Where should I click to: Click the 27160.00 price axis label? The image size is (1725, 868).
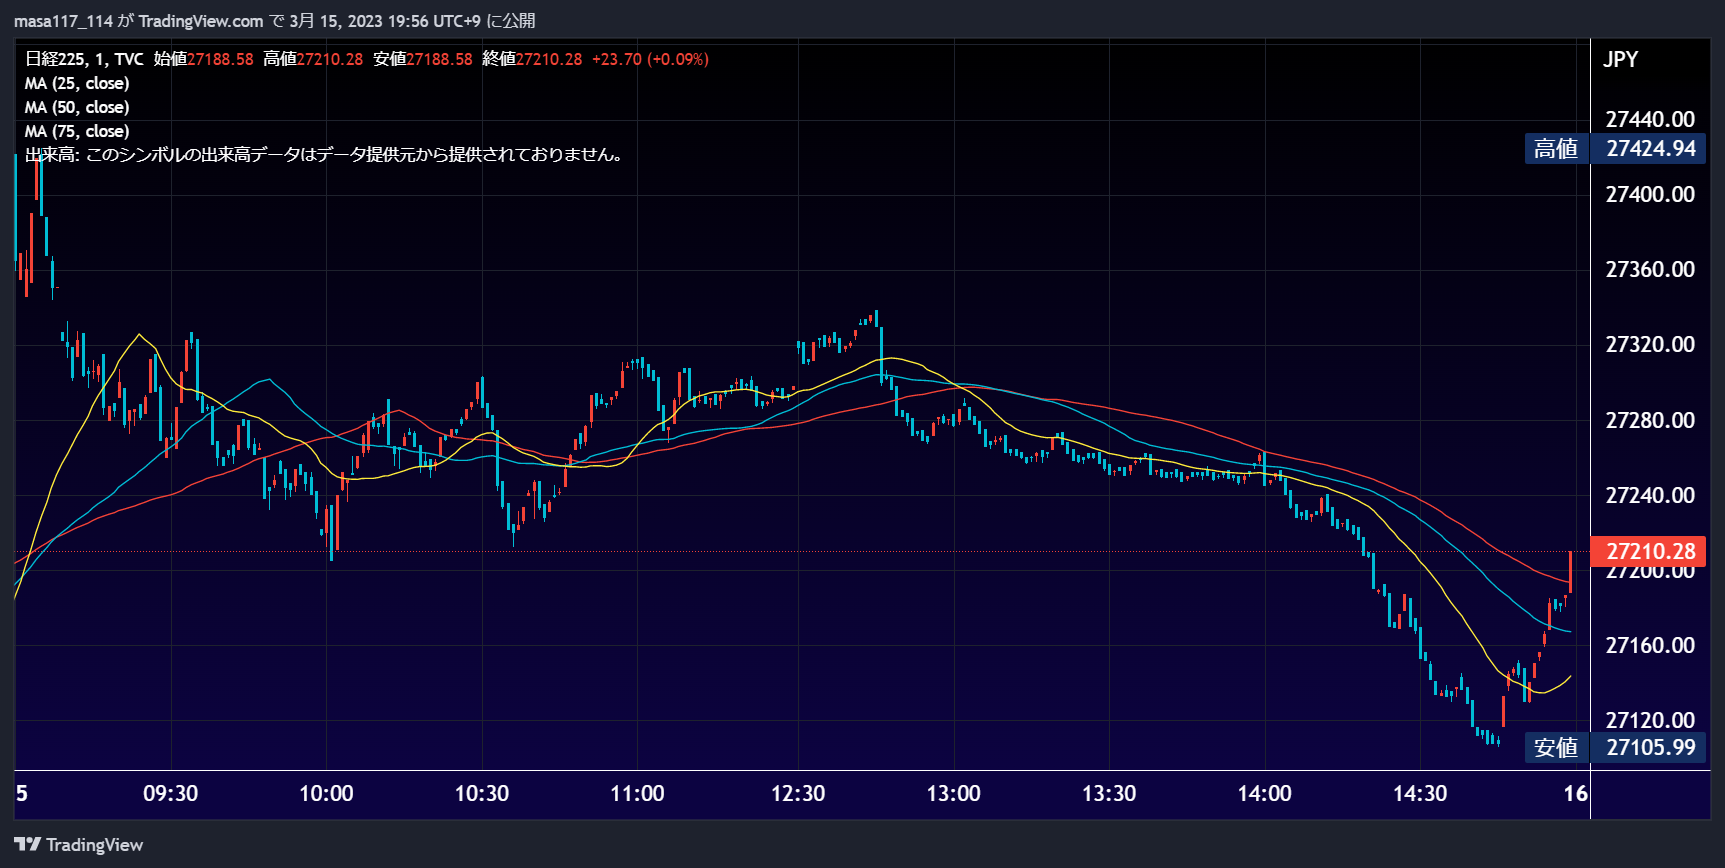(x=1650, y=645)
